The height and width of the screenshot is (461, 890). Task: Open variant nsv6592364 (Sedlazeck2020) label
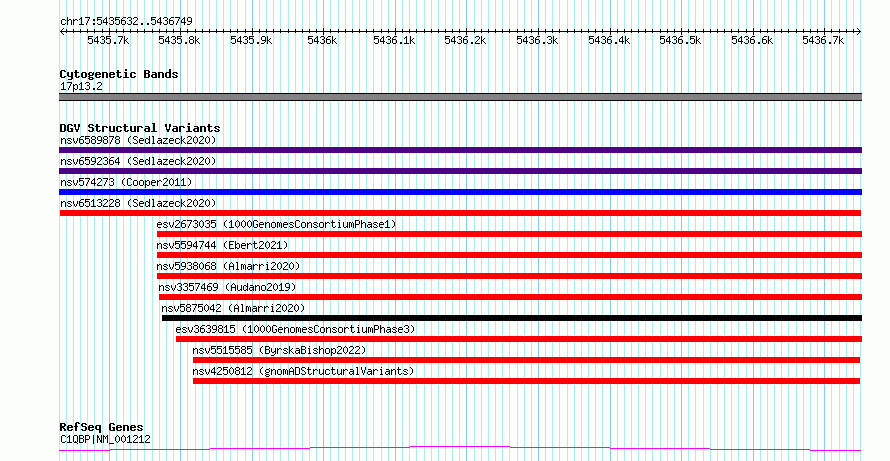click(138, 161)
